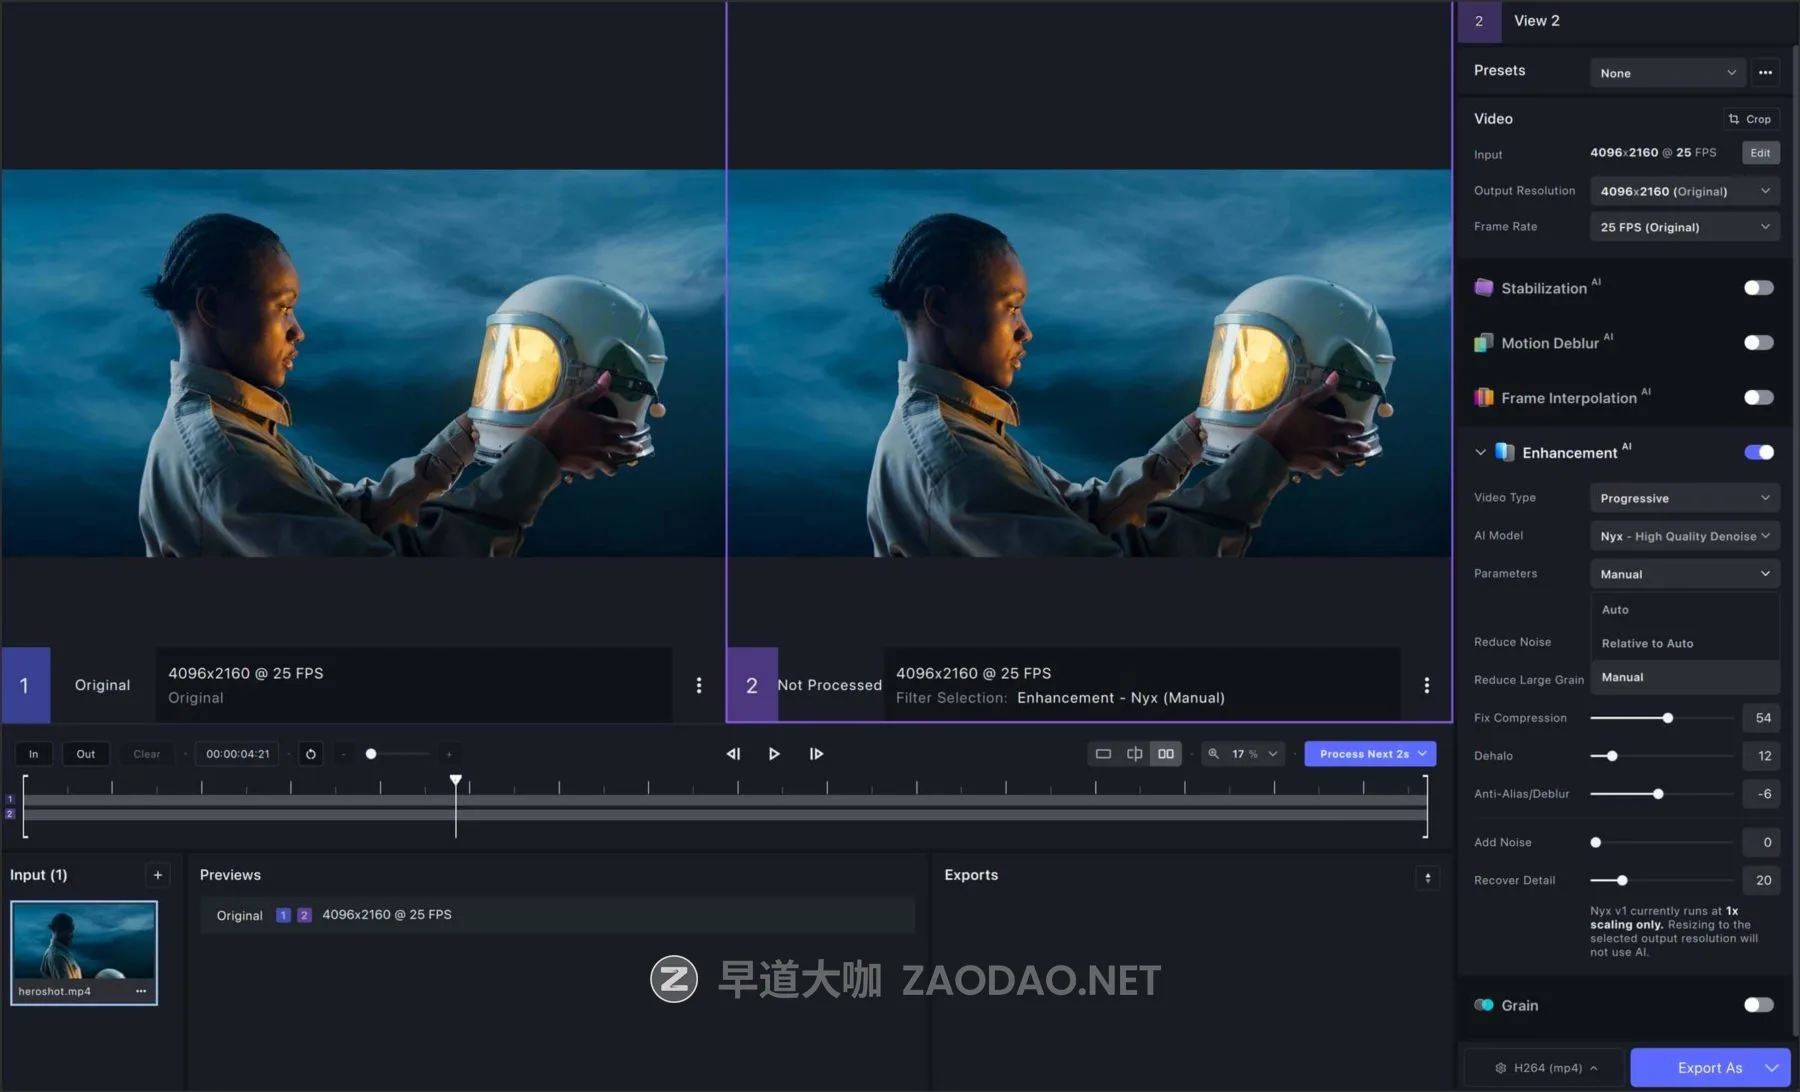Enable the Motion Deblur AI toggle
Viewport: 1800px width, 1092px height.
click(1757, 342)
